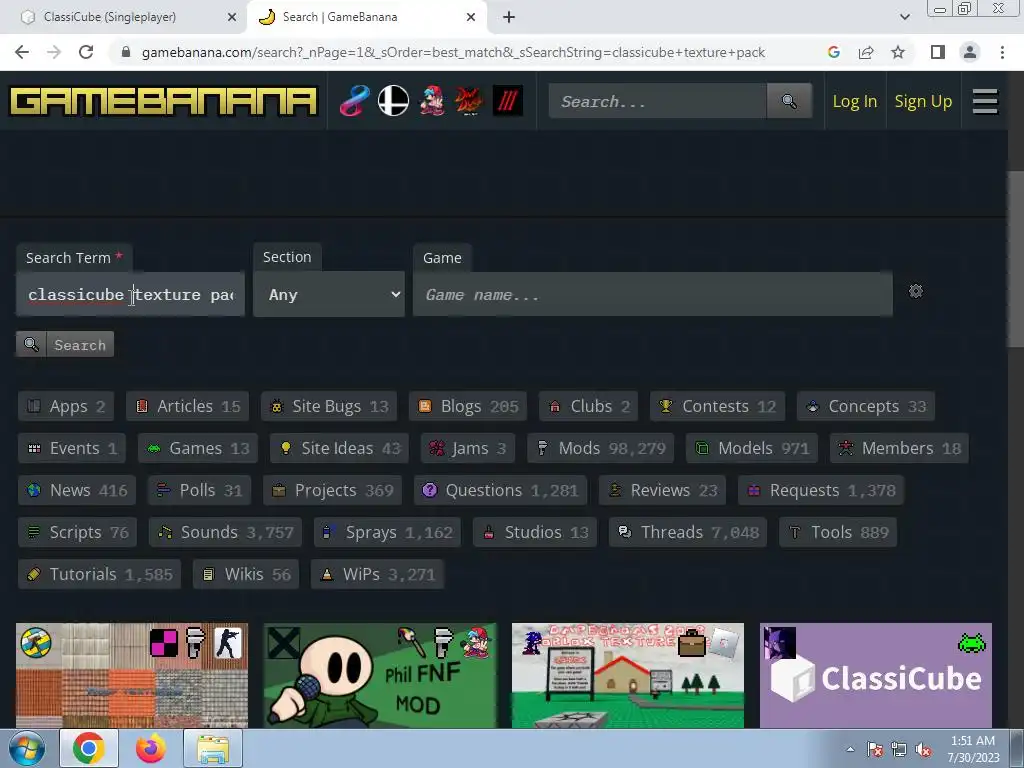Launch Firefox from the taskbar

pyautogui.click(x=151, y=748)
